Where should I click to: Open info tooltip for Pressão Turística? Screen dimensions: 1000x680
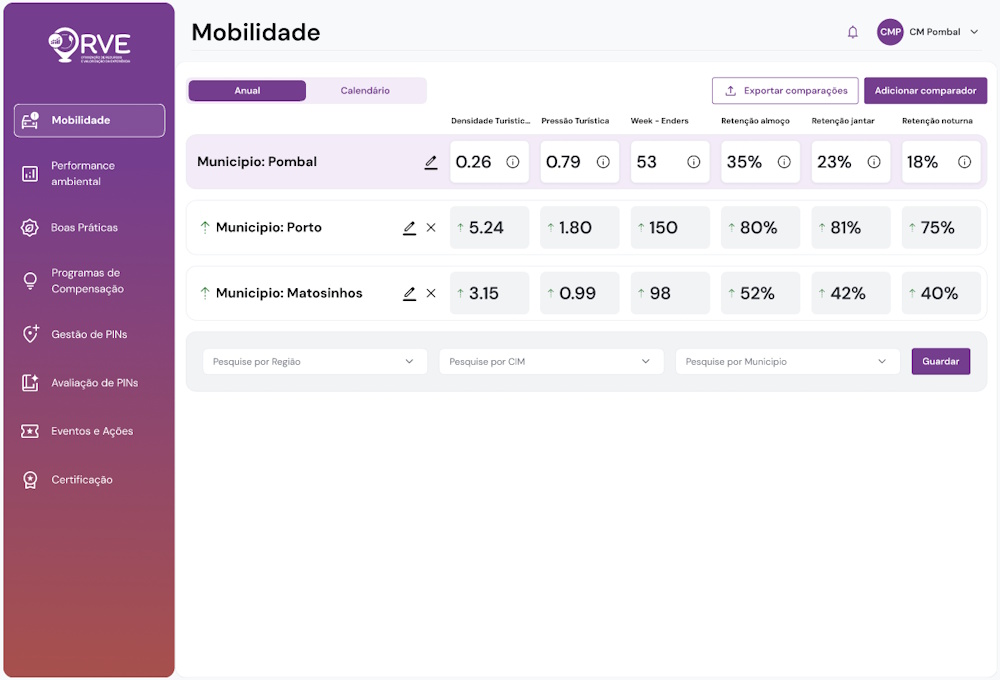[x=603, y=162]
